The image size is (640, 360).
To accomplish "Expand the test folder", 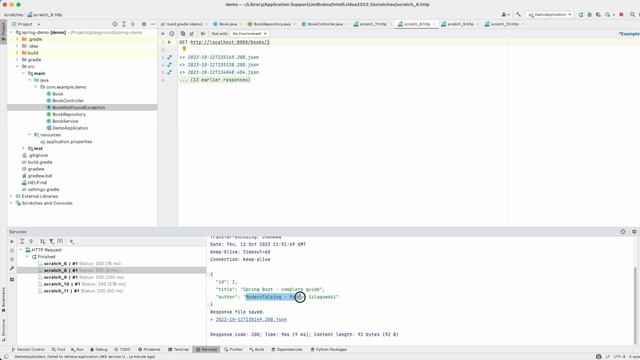I will [x=23, y=149].
